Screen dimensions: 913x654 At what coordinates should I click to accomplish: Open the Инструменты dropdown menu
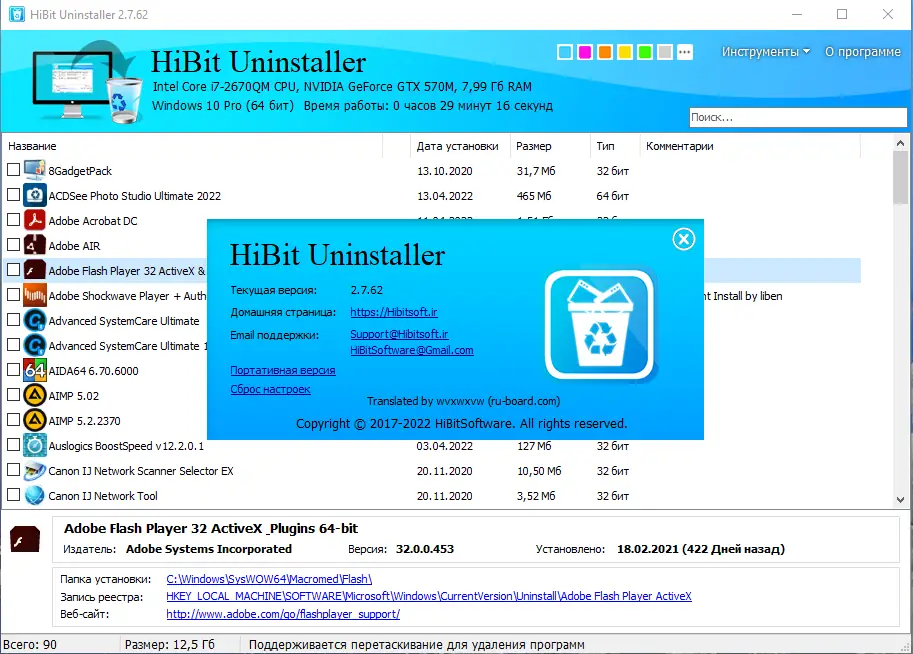(766, 52)
